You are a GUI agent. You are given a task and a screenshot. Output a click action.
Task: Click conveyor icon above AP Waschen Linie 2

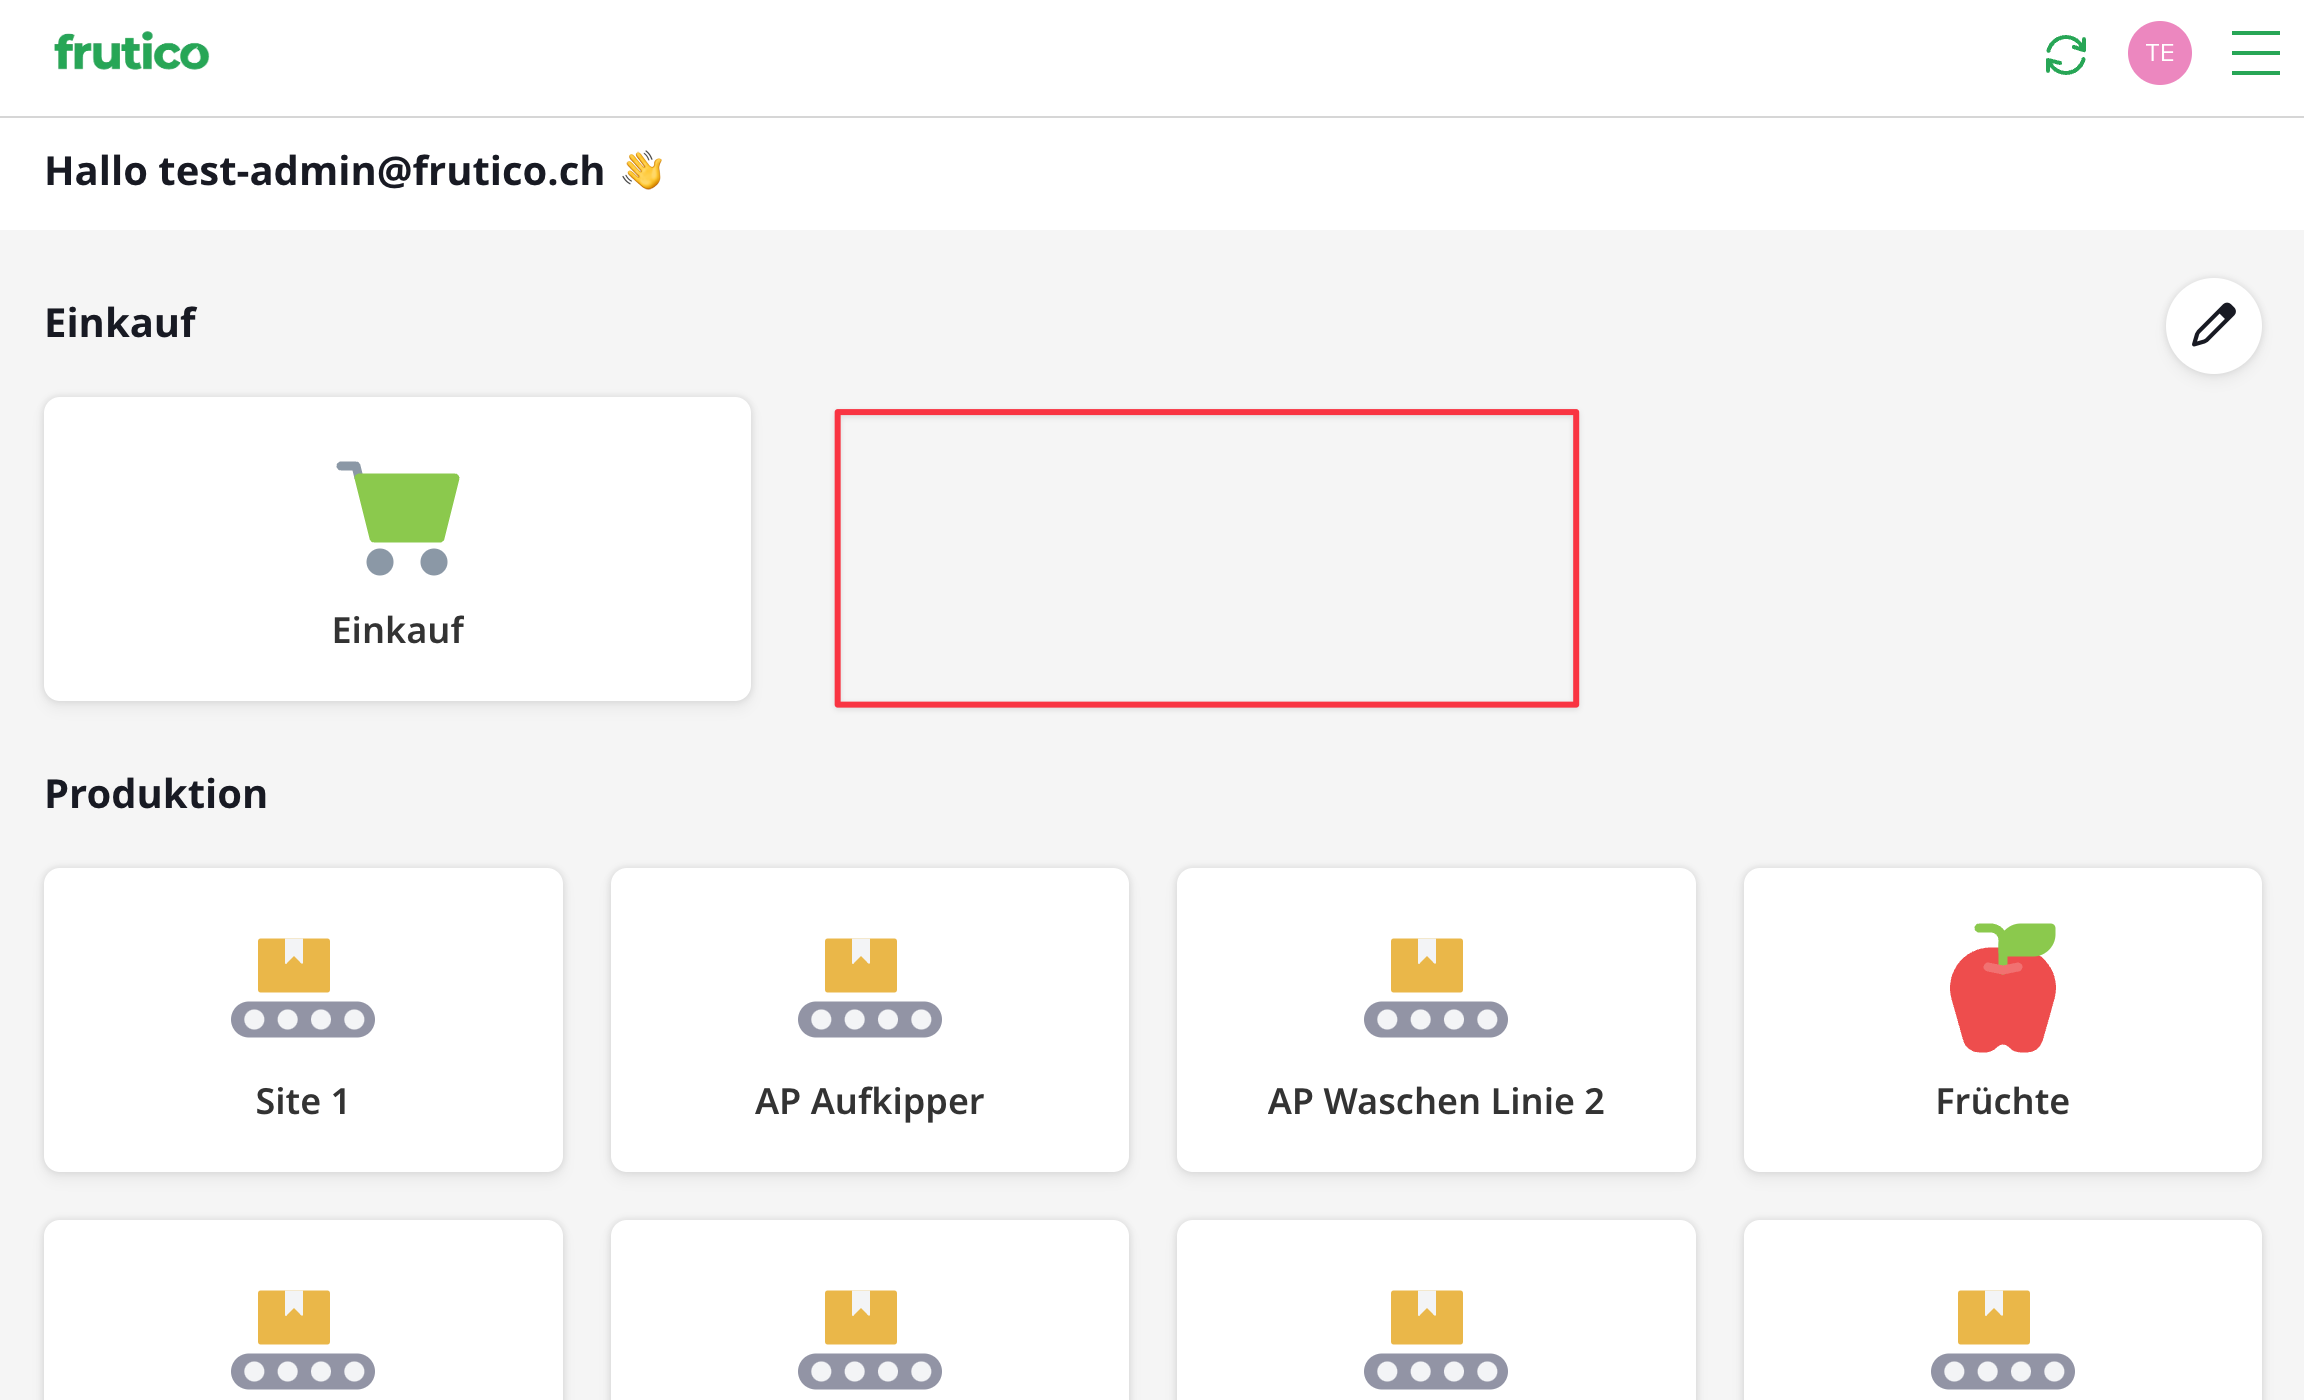[1435, 987]
